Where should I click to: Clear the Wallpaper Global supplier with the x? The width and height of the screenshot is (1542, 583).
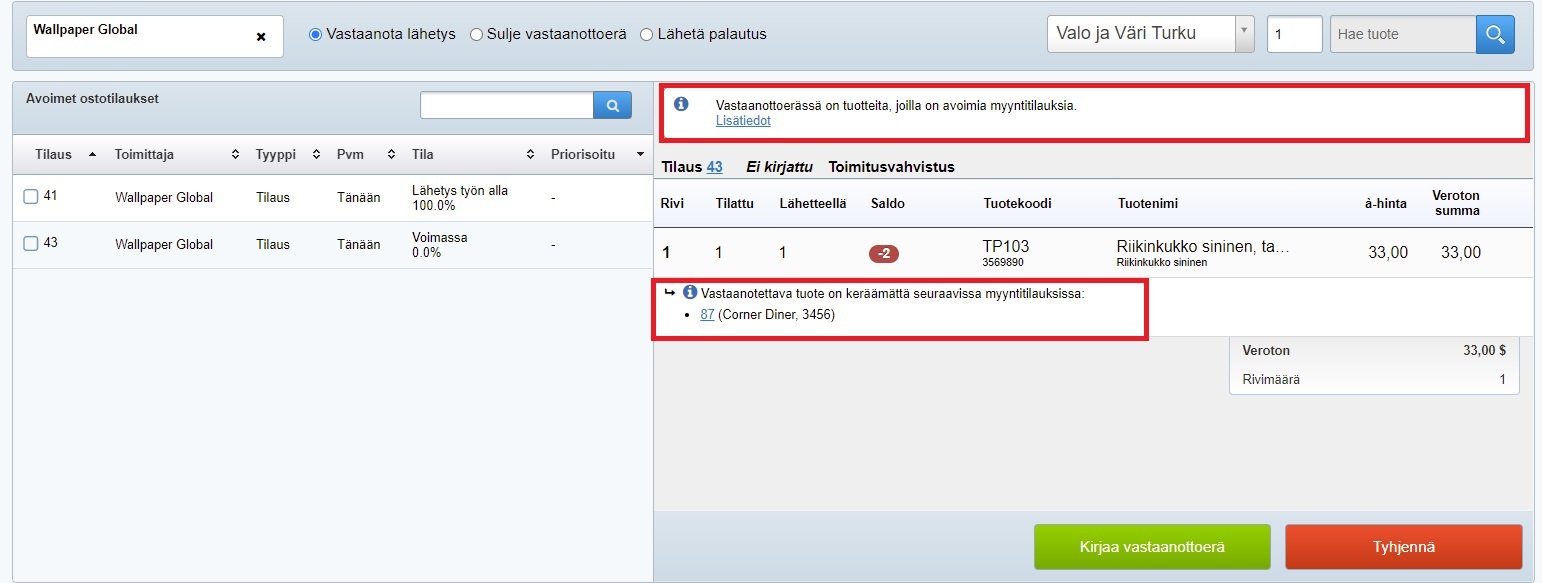click(x=261, y=37)
